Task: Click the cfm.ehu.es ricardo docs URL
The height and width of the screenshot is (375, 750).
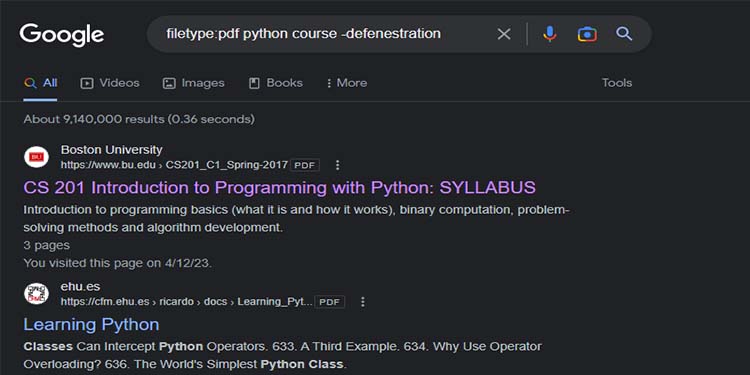Action: click(187, 302)
